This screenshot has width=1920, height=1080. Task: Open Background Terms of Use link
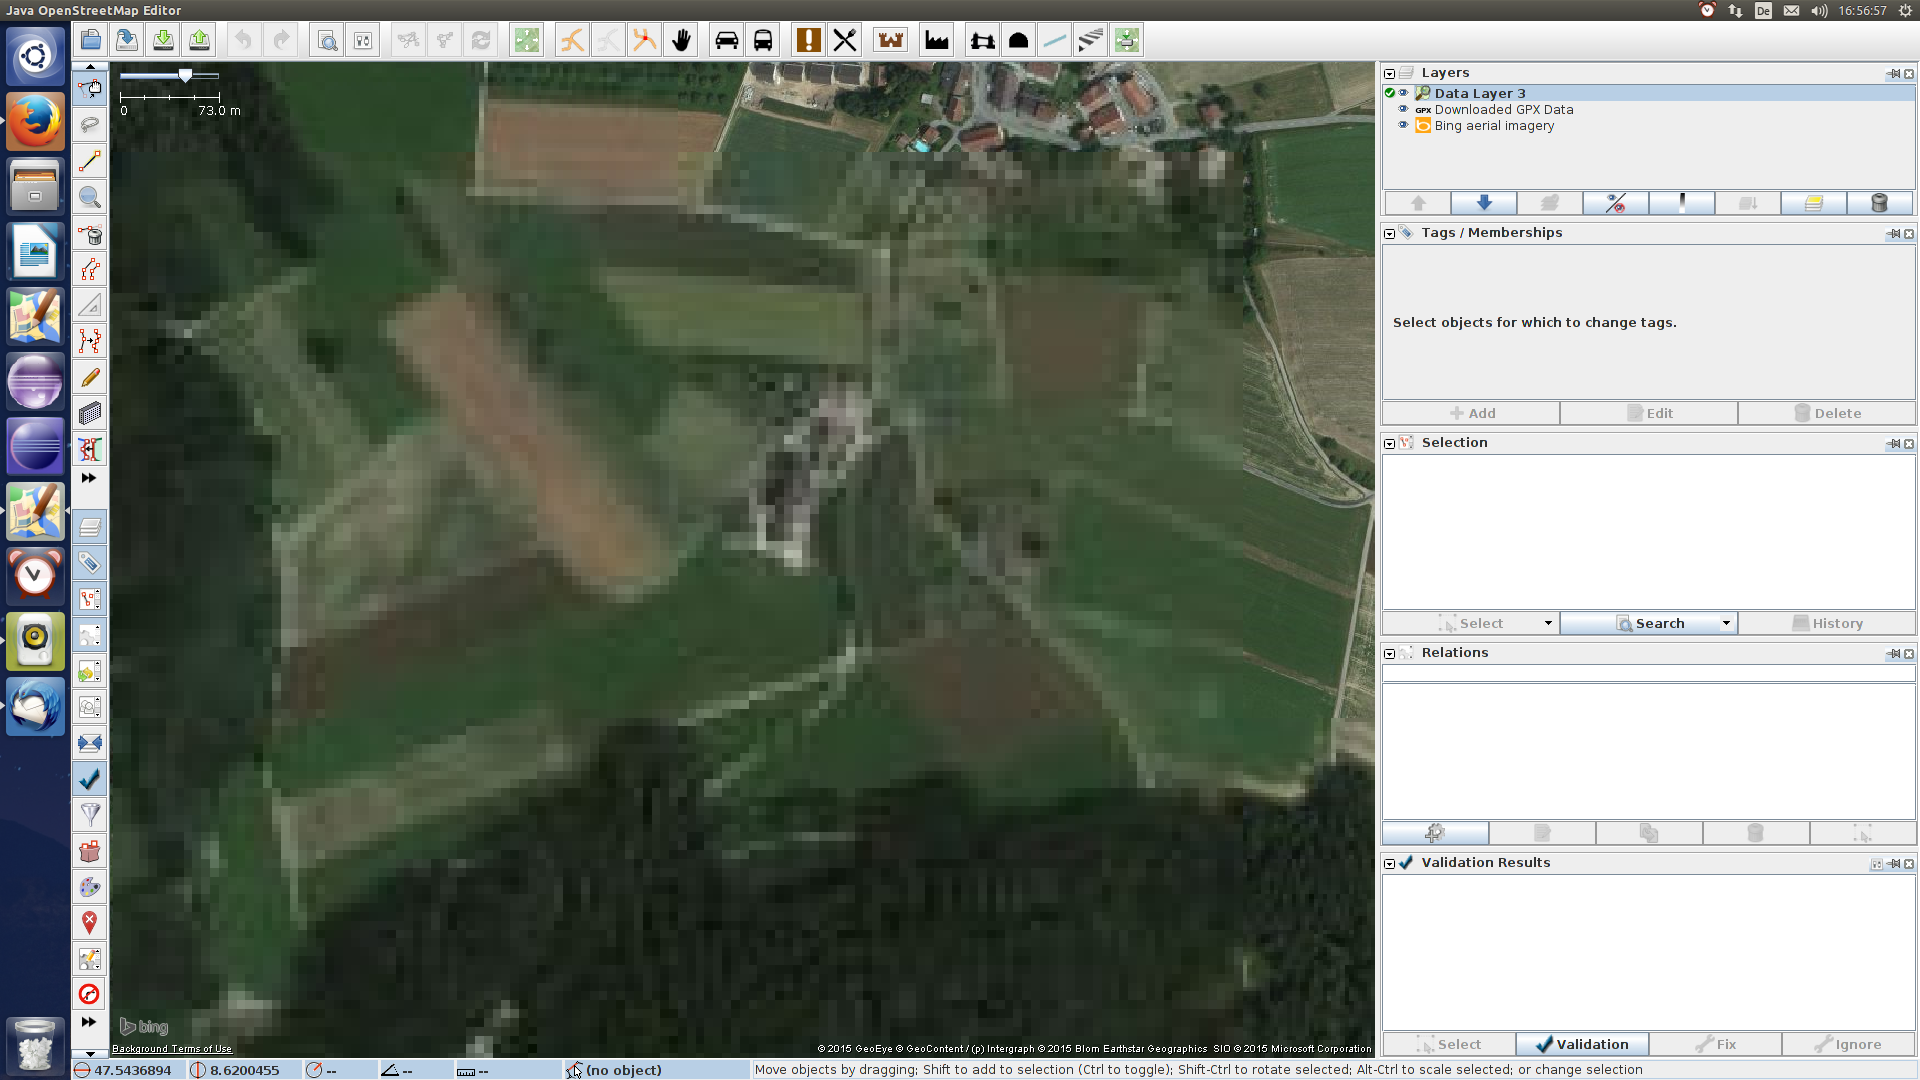click(x=172, y=1049)
